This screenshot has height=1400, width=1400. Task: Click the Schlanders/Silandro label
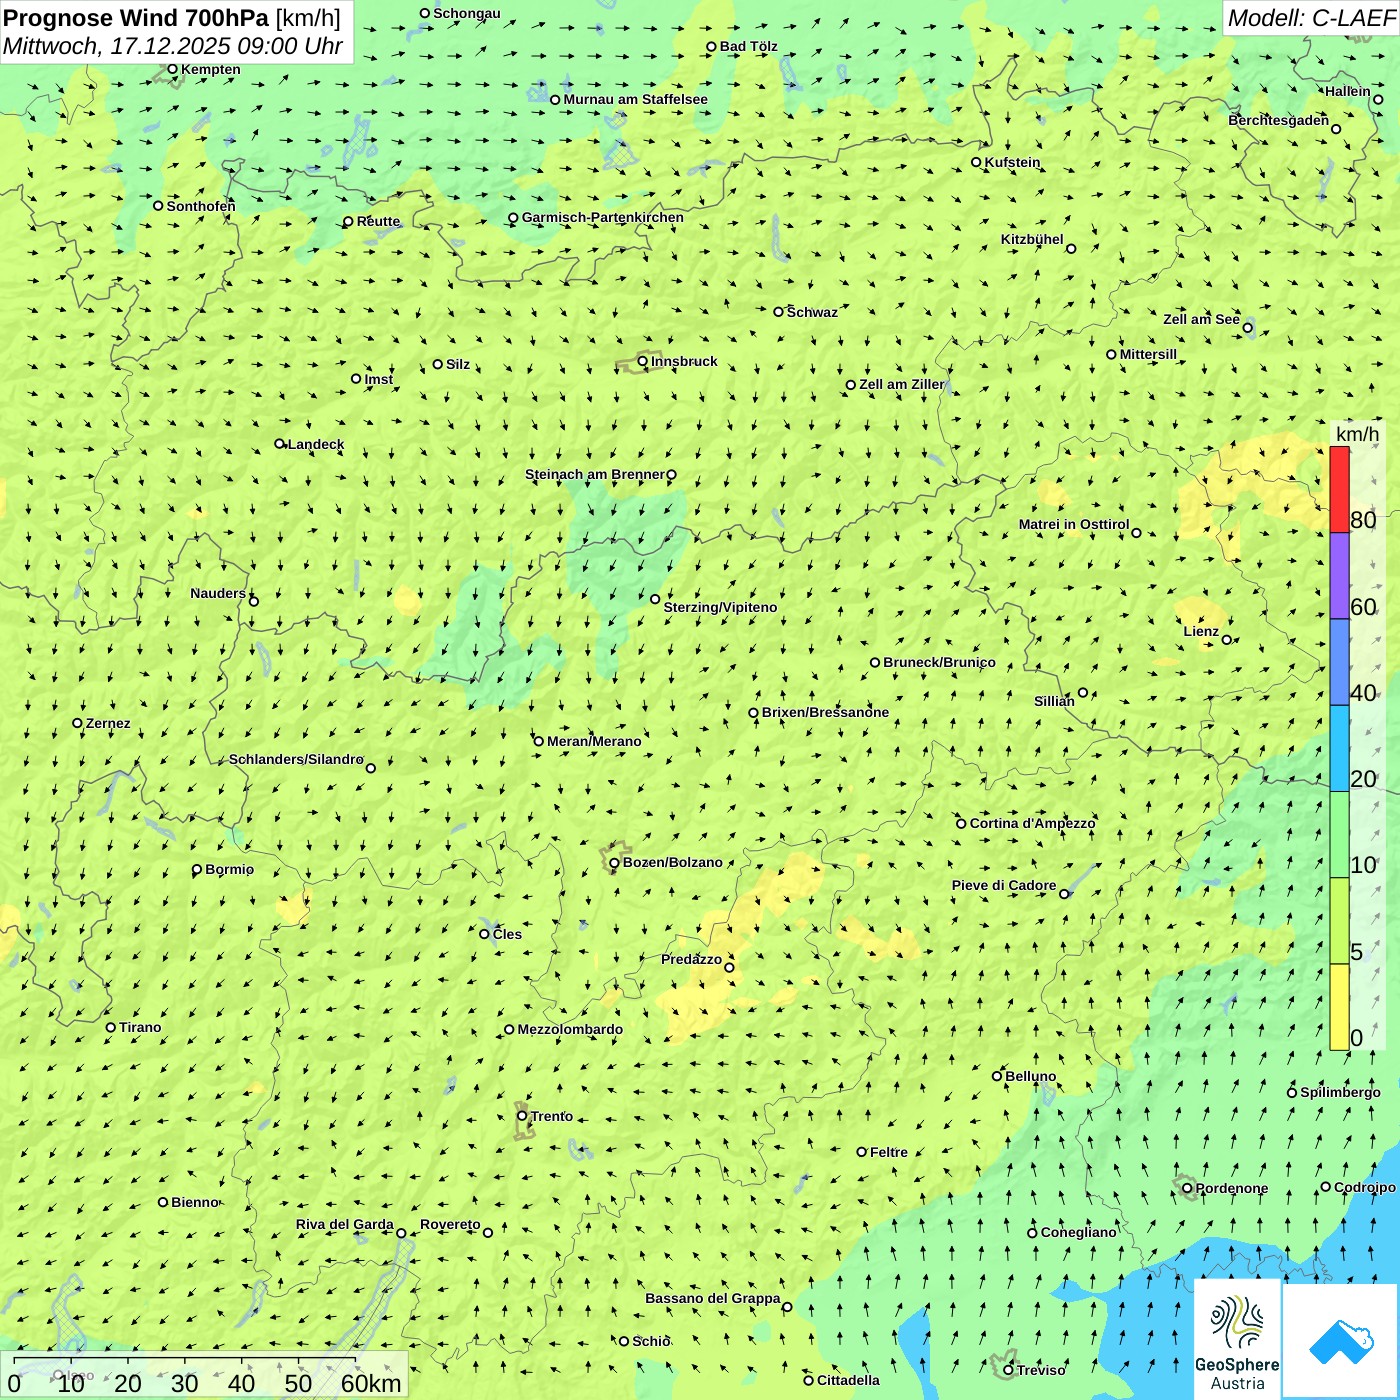(x=296, y=759)
